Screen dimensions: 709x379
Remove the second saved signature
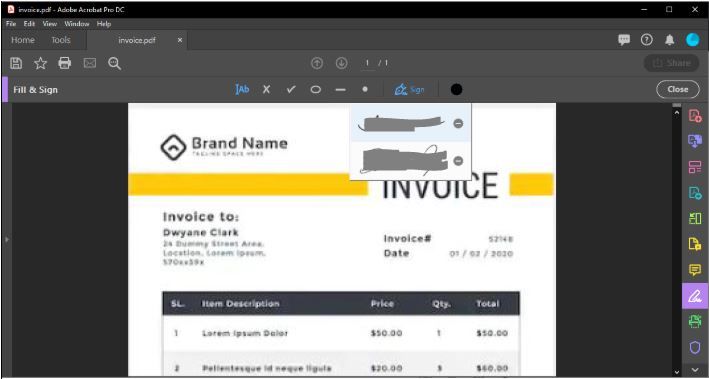[x=458, y=161]
